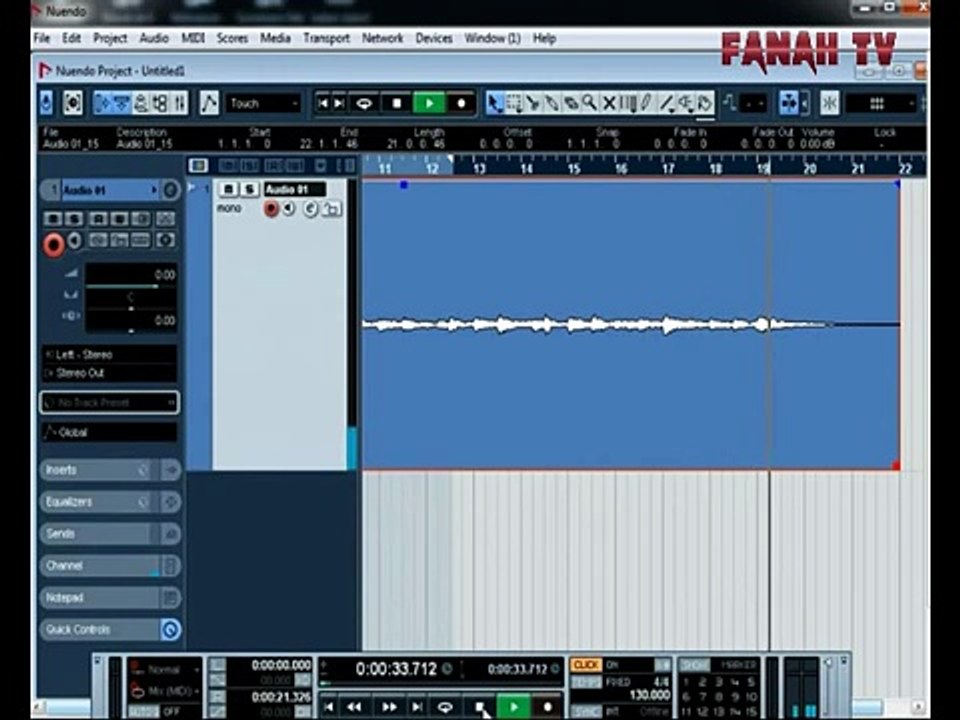Open the Transport menu
The height and width of the screenshot is (720, 960).
click(326, 38)
